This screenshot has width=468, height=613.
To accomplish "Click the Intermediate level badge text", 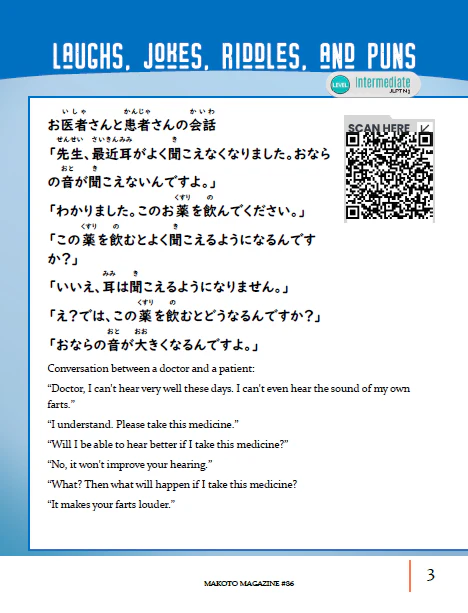I will click(x=383, y=82).
